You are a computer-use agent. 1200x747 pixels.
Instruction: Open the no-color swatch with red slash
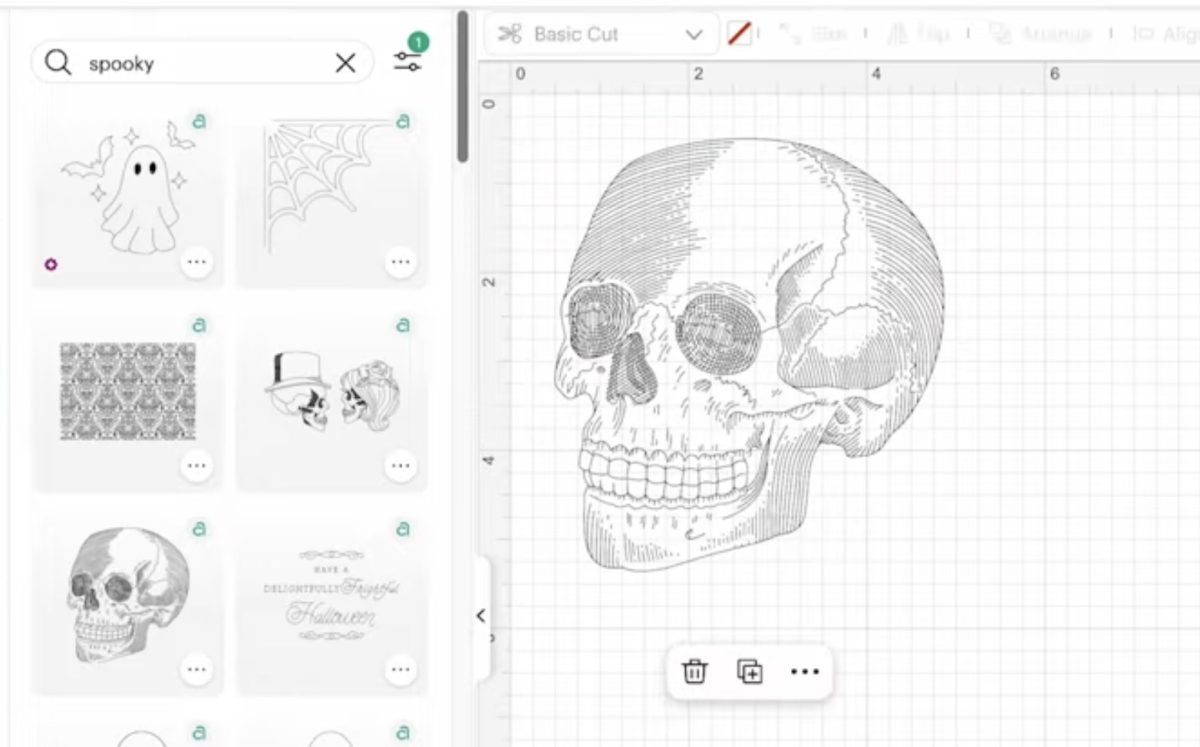click(739, 34)
